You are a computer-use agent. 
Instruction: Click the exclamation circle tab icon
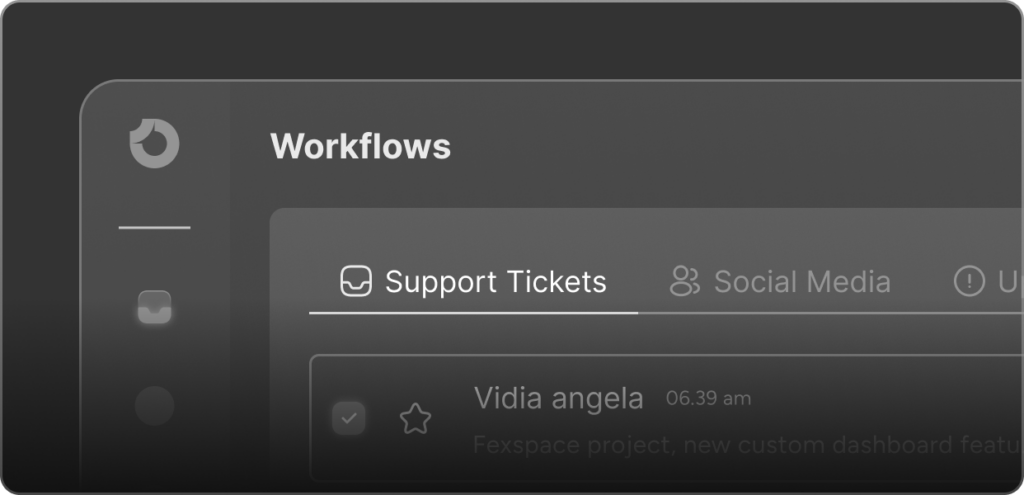click(969, 281)
